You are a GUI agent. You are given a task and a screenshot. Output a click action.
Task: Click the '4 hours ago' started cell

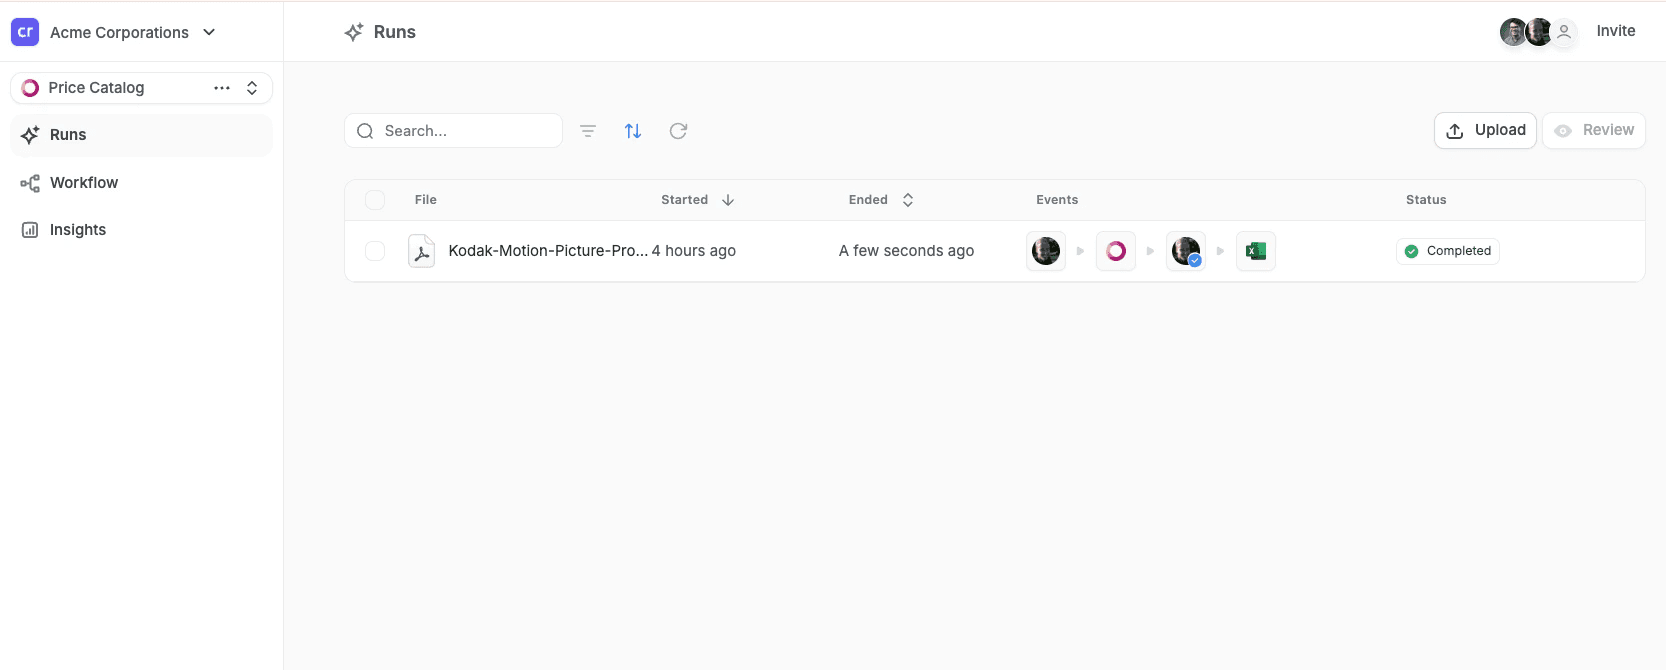pyautogui.click(x=694, y=251)
